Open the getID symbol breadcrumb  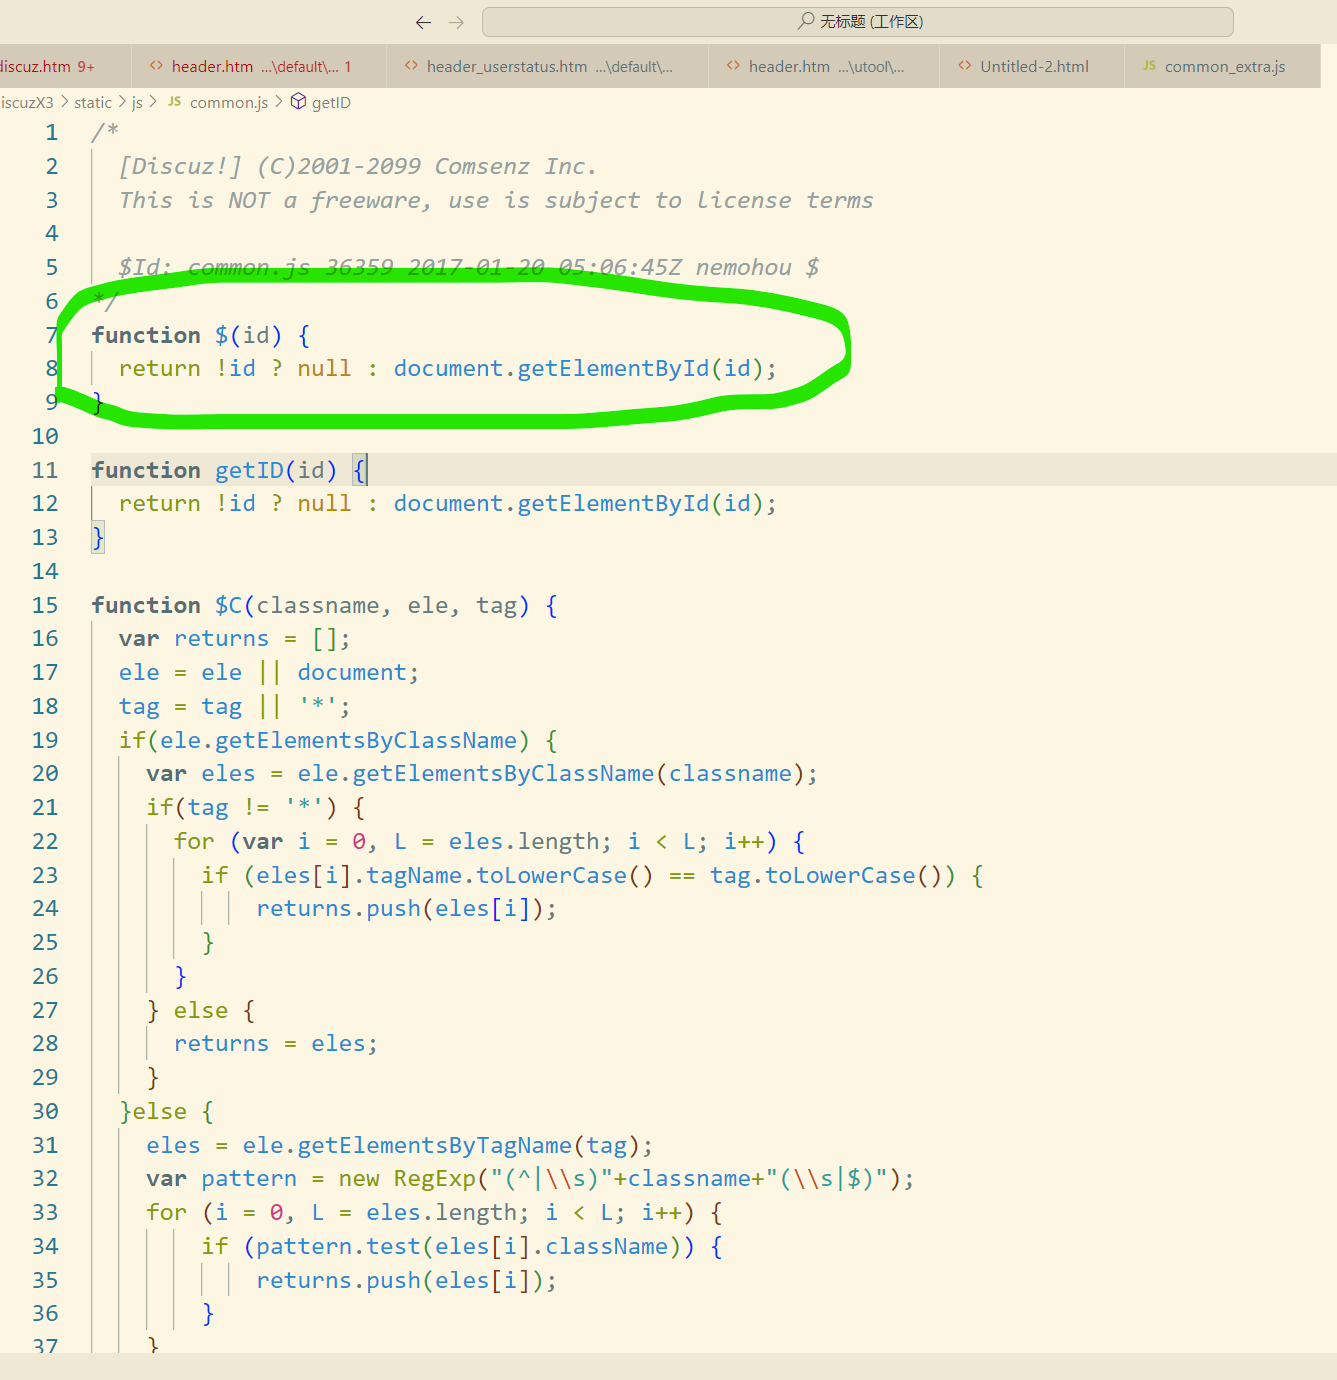coord(331,103)
